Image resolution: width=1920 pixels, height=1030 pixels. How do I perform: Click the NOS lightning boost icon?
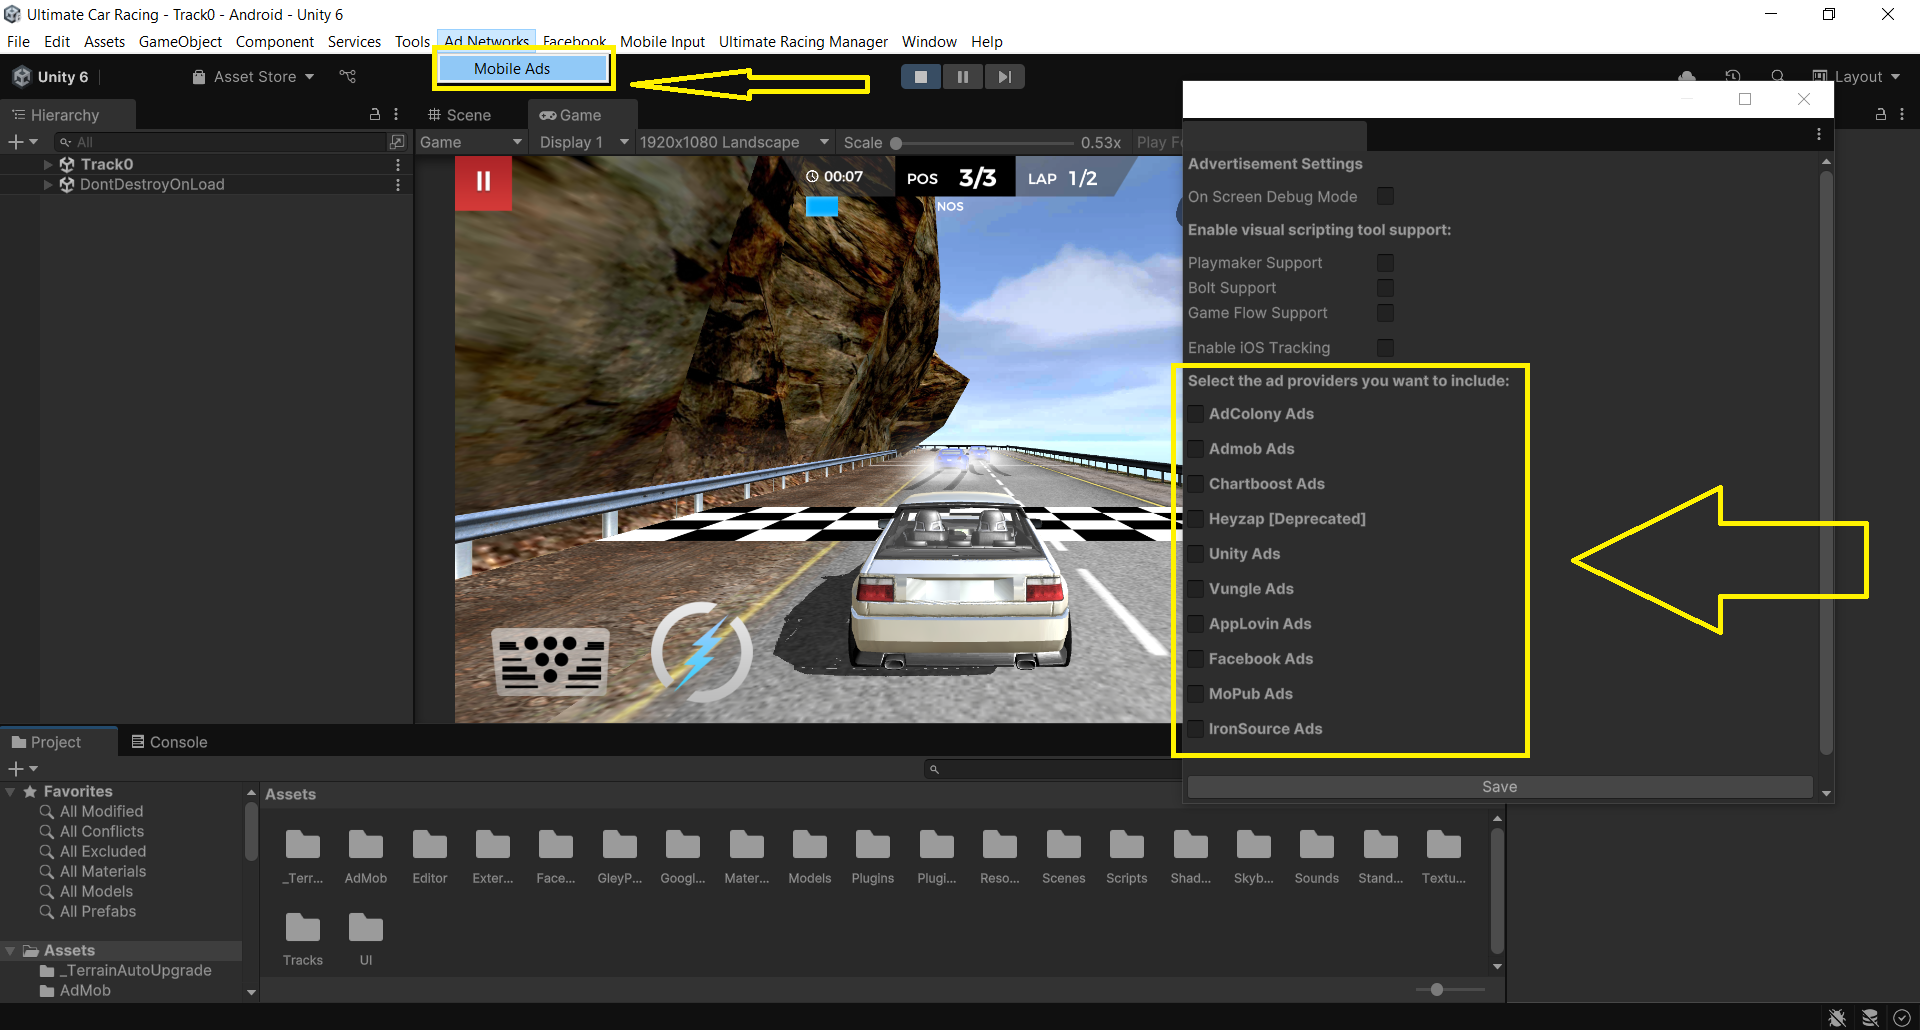coord(702,652)
